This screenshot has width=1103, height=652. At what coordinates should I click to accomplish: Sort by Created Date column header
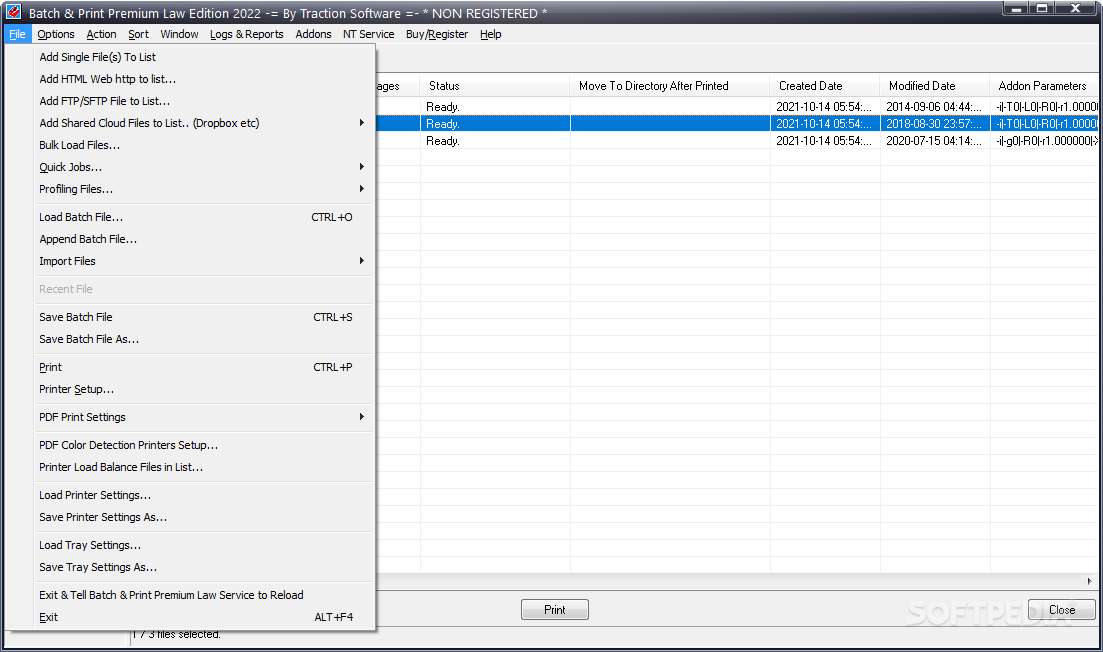(x=824, y=85)
